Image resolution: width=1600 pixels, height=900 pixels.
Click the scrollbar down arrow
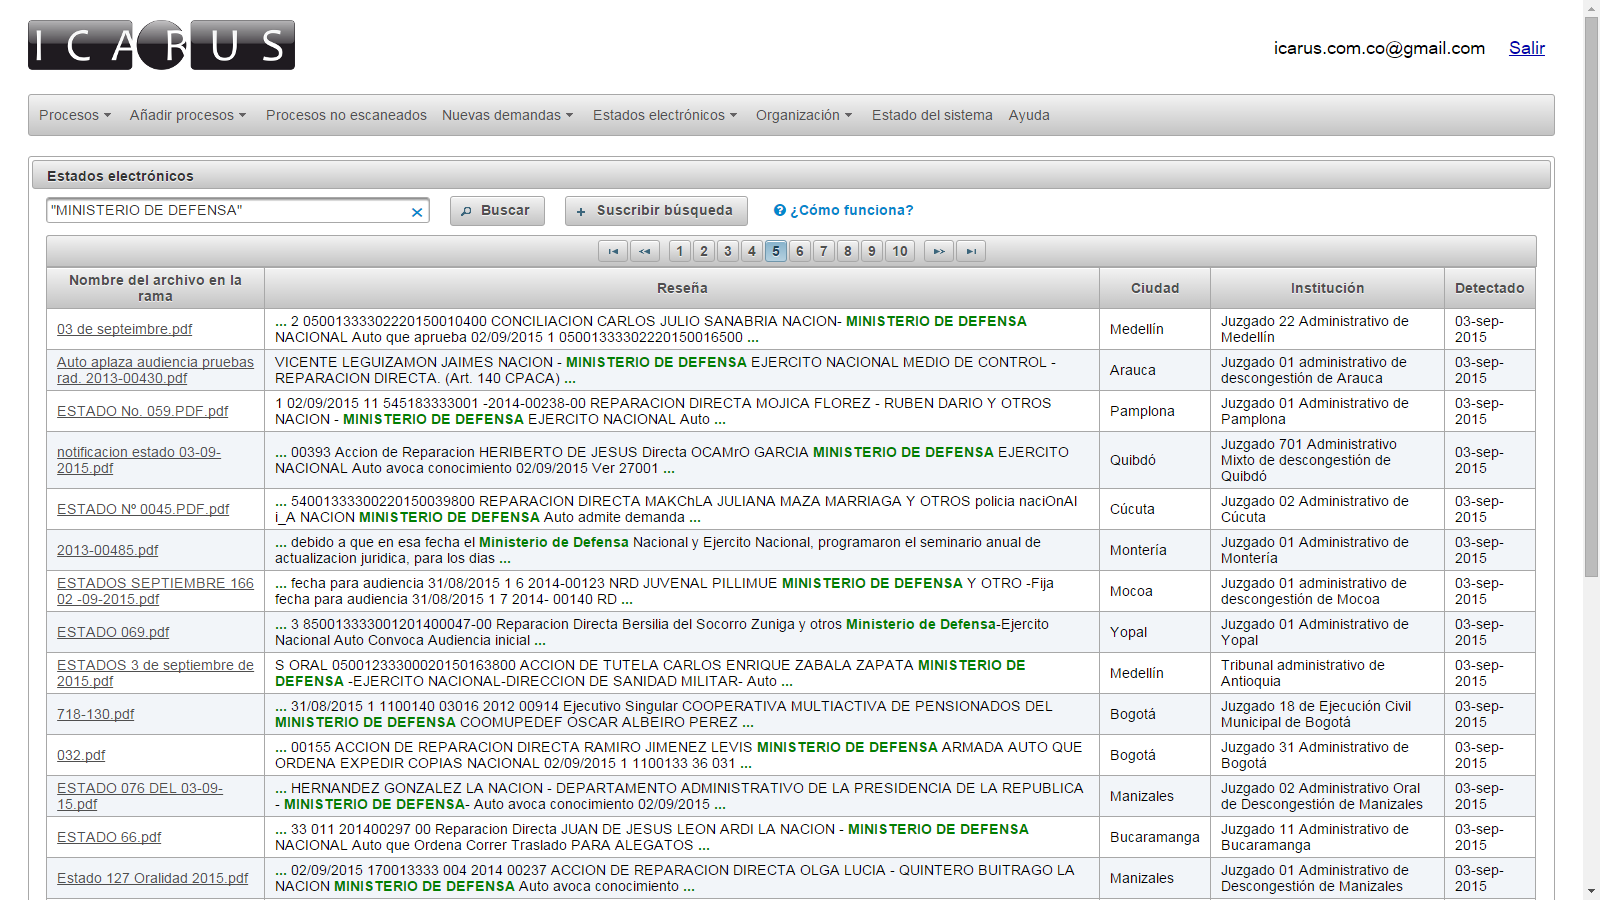pos(1592,891)
